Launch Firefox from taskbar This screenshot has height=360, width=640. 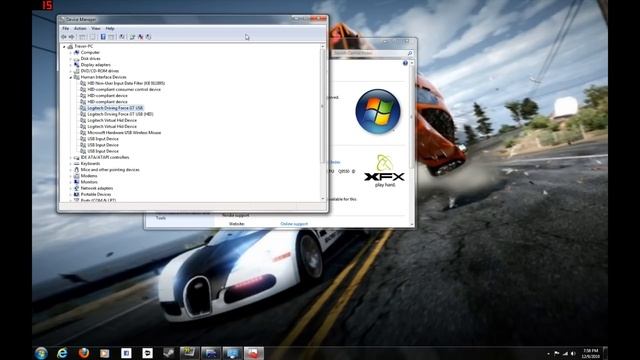84,353
